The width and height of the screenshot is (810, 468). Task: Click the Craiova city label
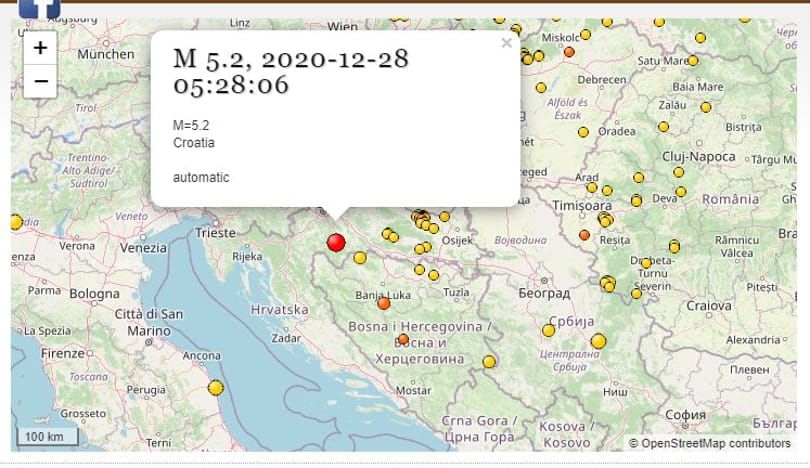pos(709,306)
